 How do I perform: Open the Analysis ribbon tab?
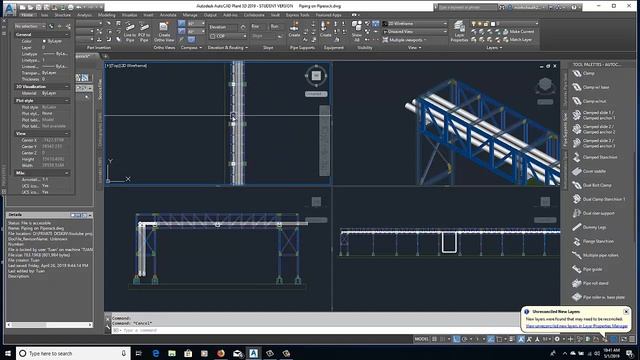pos(84,15)
